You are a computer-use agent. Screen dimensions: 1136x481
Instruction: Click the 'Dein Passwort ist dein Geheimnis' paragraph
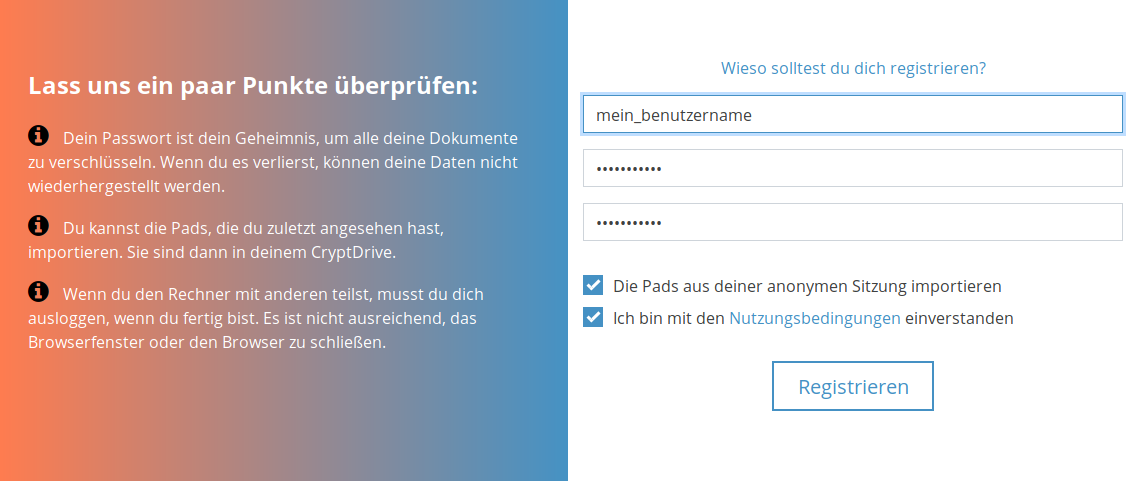(273, 160)
